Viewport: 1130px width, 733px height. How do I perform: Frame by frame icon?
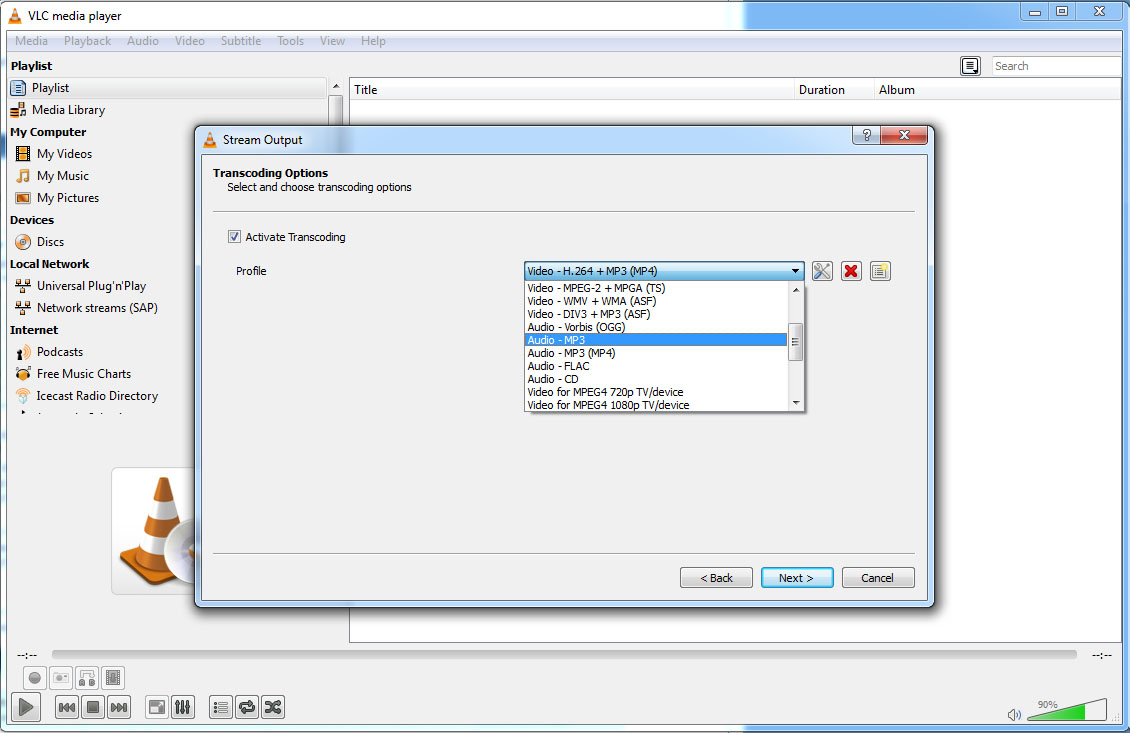113,678
